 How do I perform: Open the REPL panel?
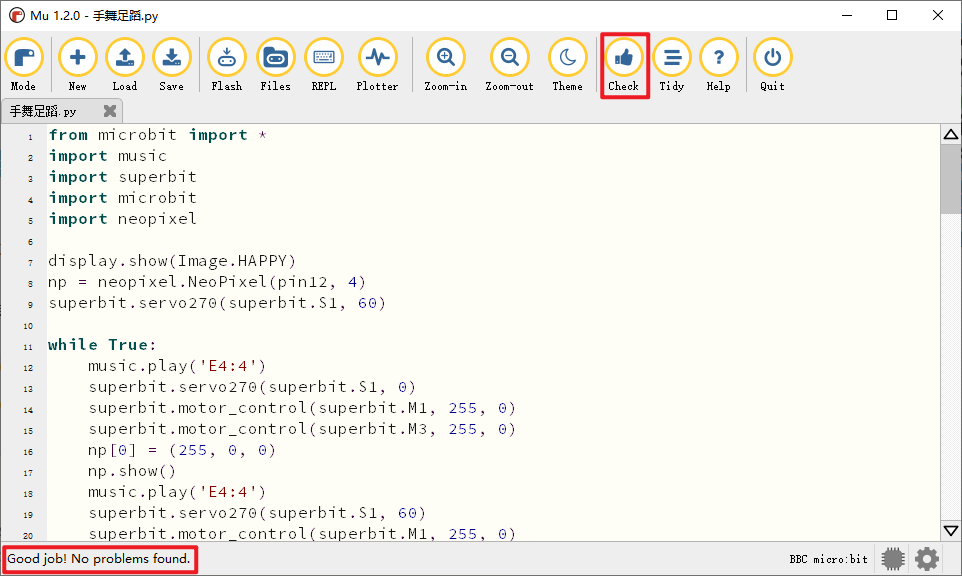coord(324,64)
